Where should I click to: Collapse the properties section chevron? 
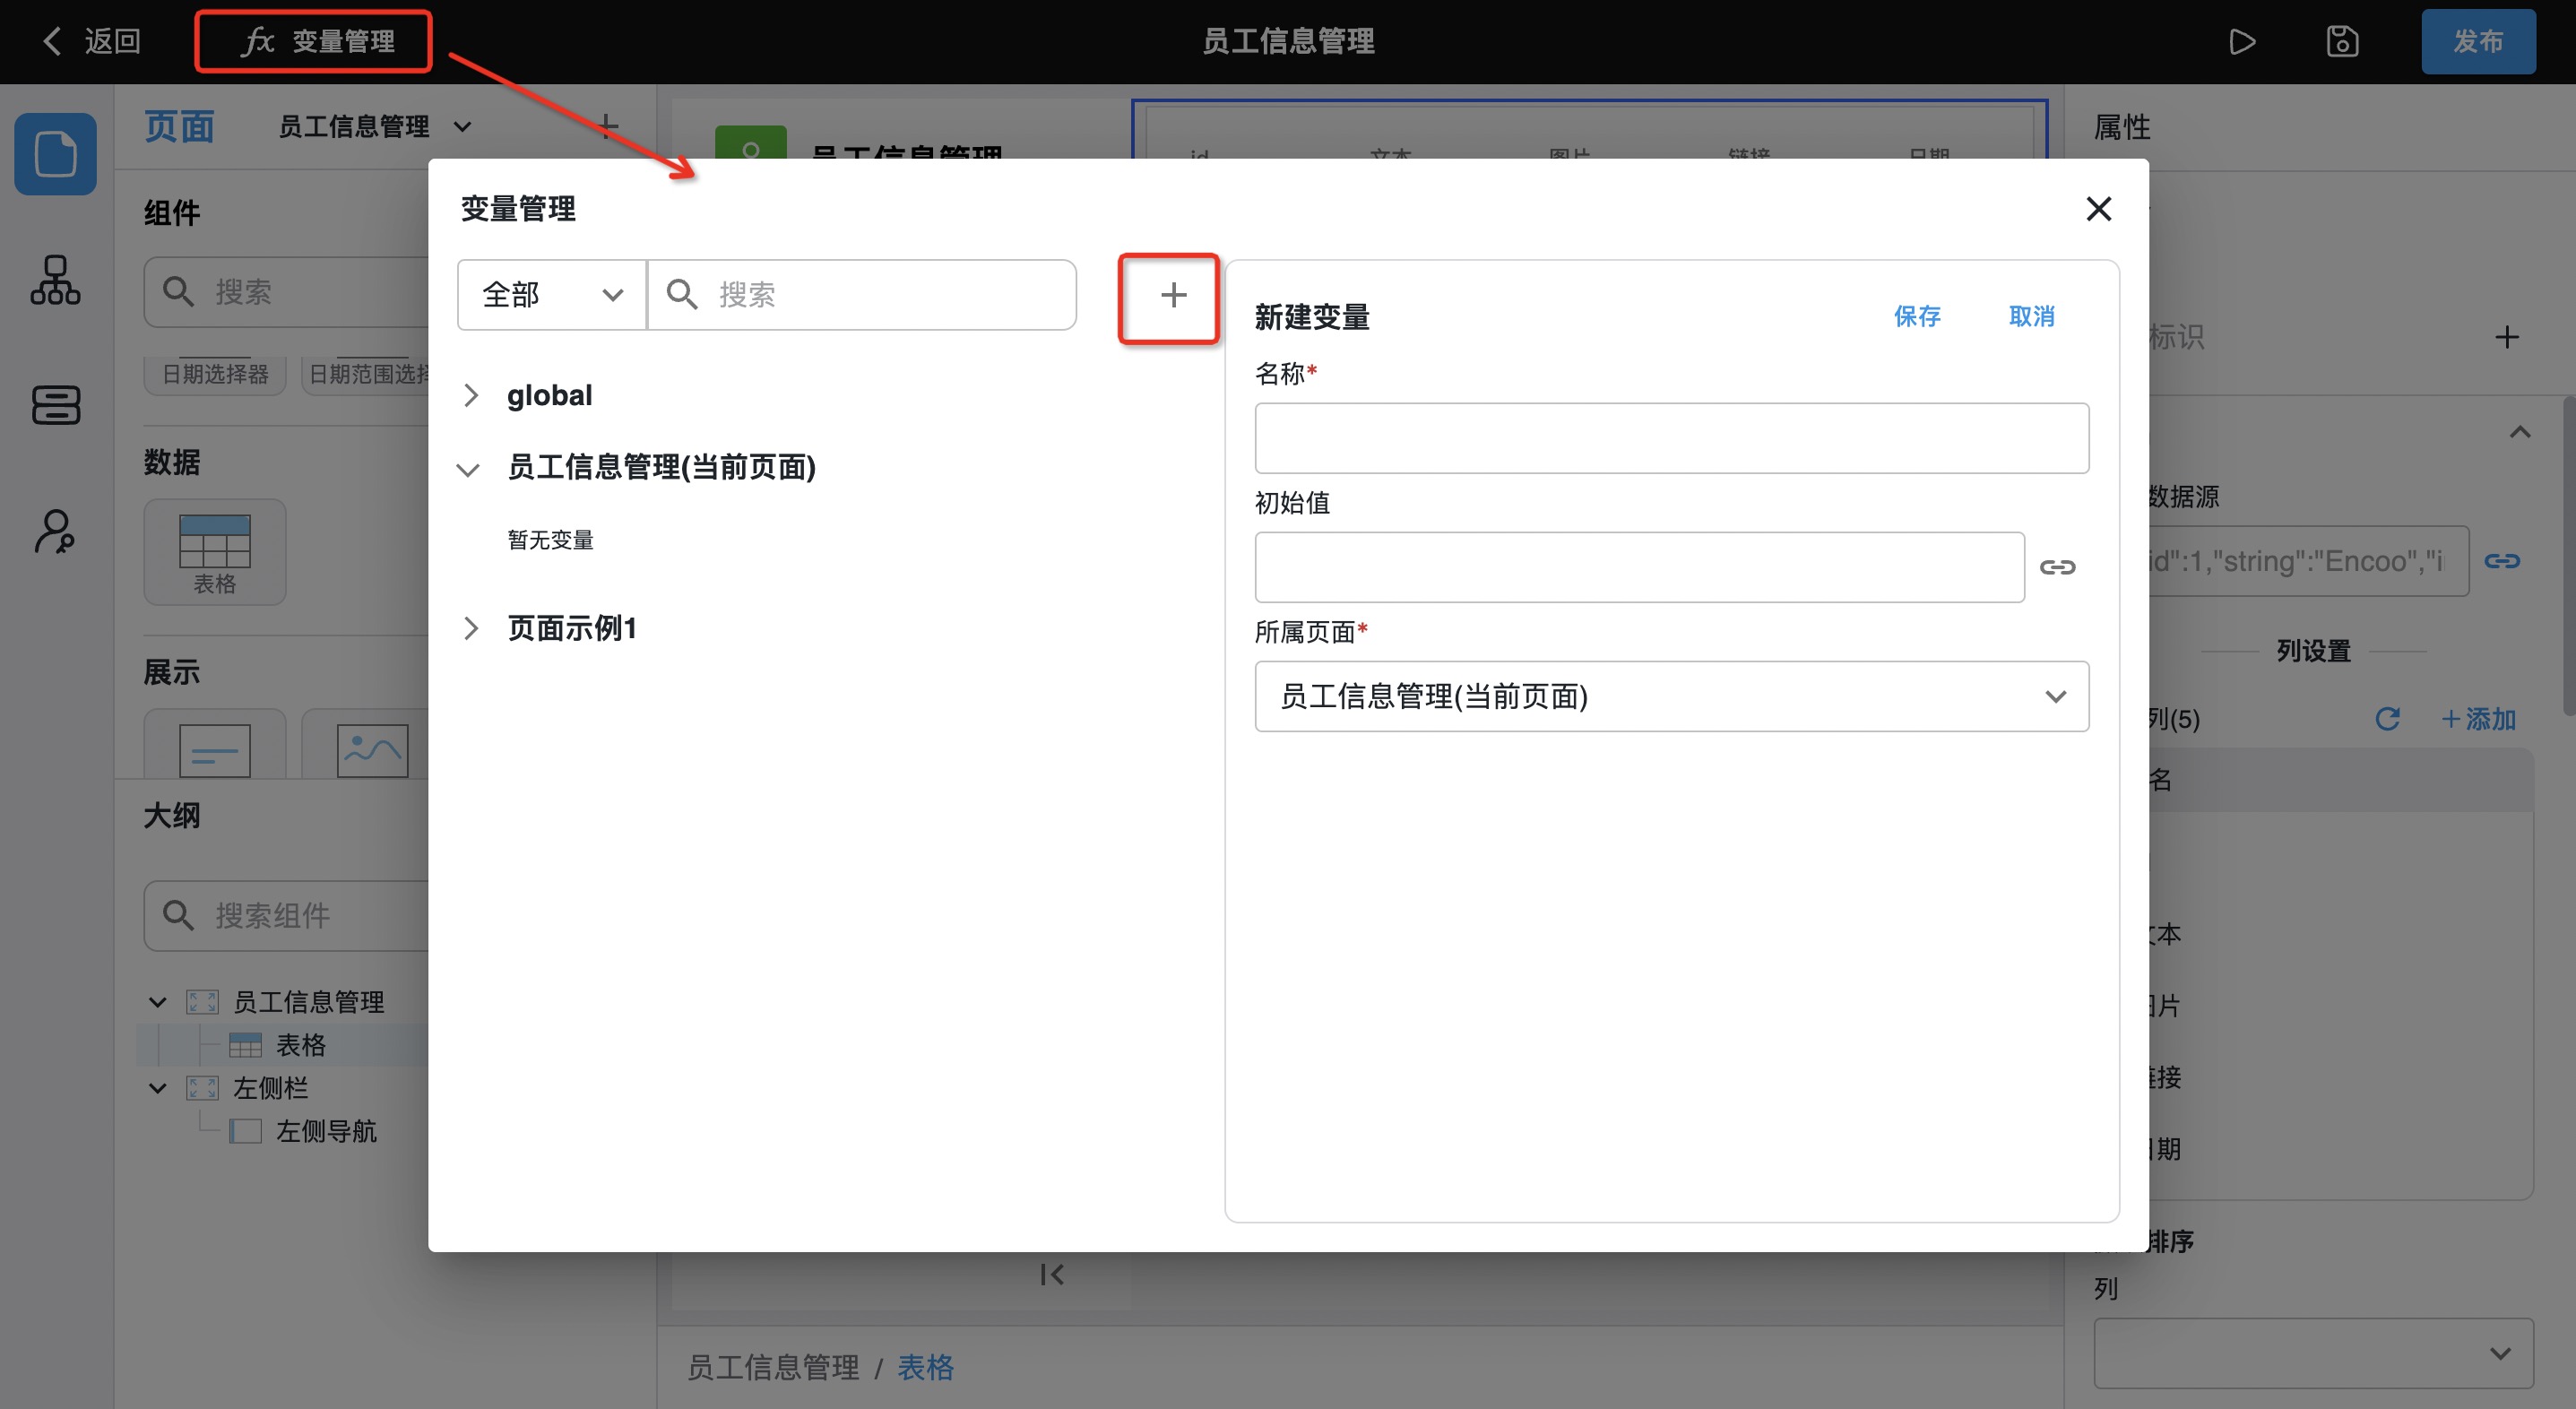pos(2519,432)
